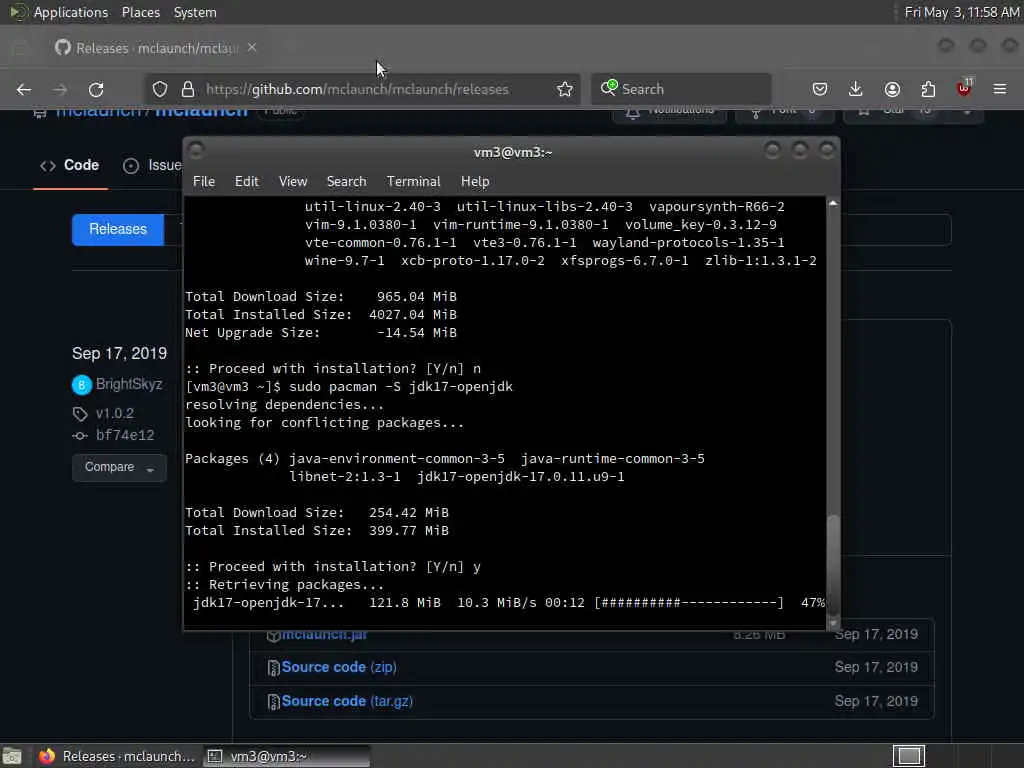Viewport: 1024px width, 768px height.
Task: Click terminal scrollbar up arrow
Action: 833,203
